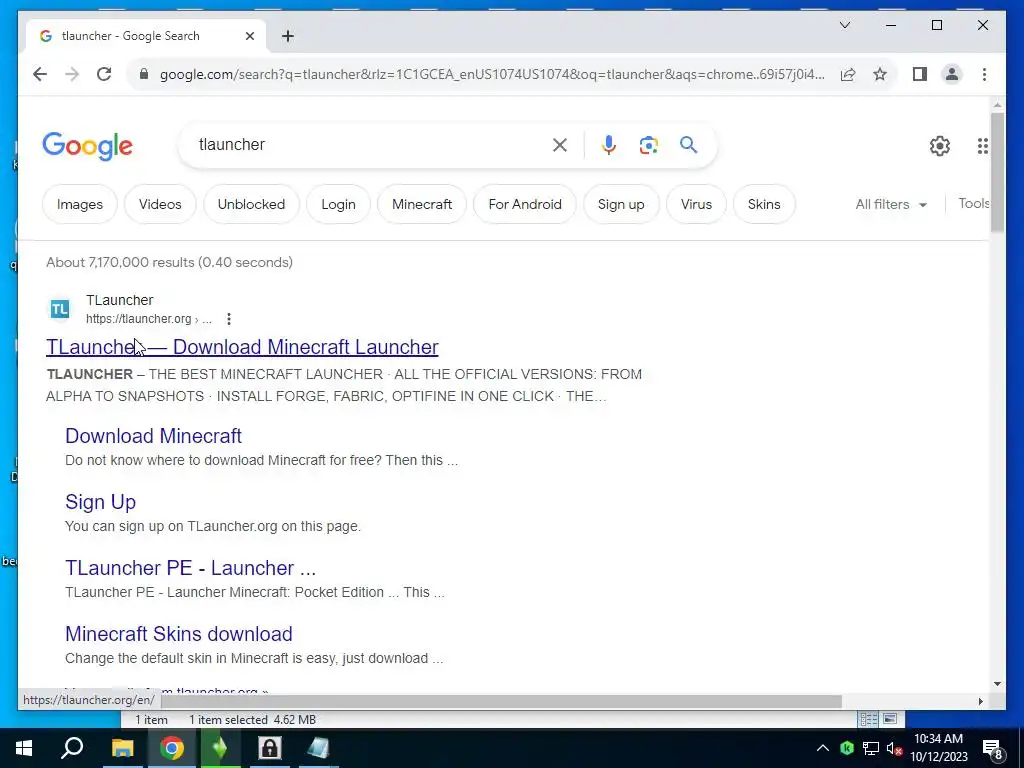Image resolution: width=1024 pixels, height=768 pixels.
Task: Open the Windows Start menu
Action: coord(24,748)
